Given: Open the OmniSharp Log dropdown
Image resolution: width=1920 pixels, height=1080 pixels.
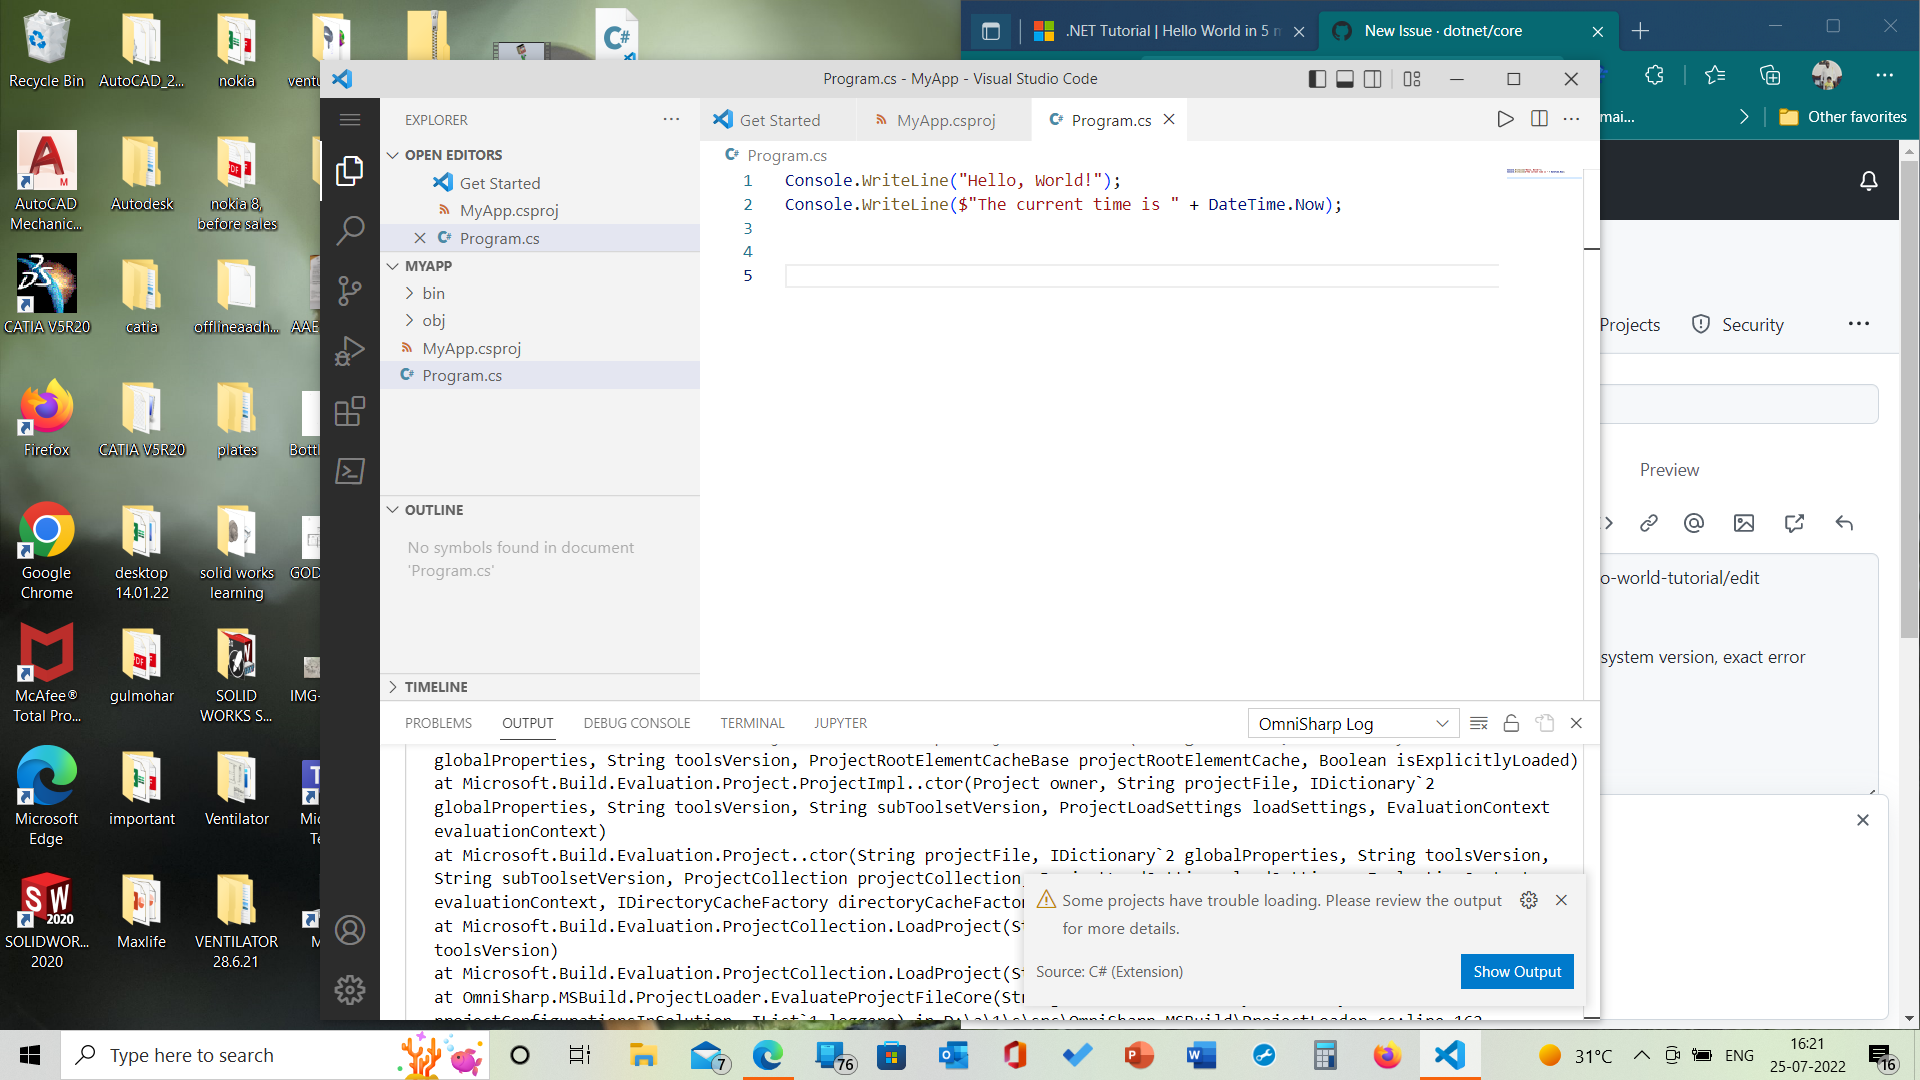Looking at the screenshot, I should (x=1352, y=723).
